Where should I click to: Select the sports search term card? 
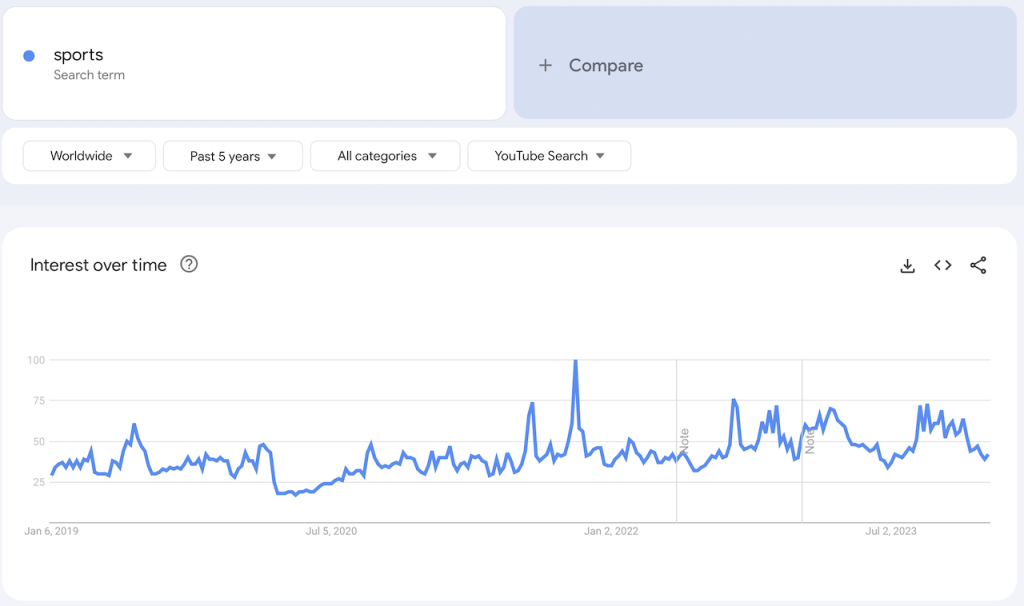[x=255, y=63]
